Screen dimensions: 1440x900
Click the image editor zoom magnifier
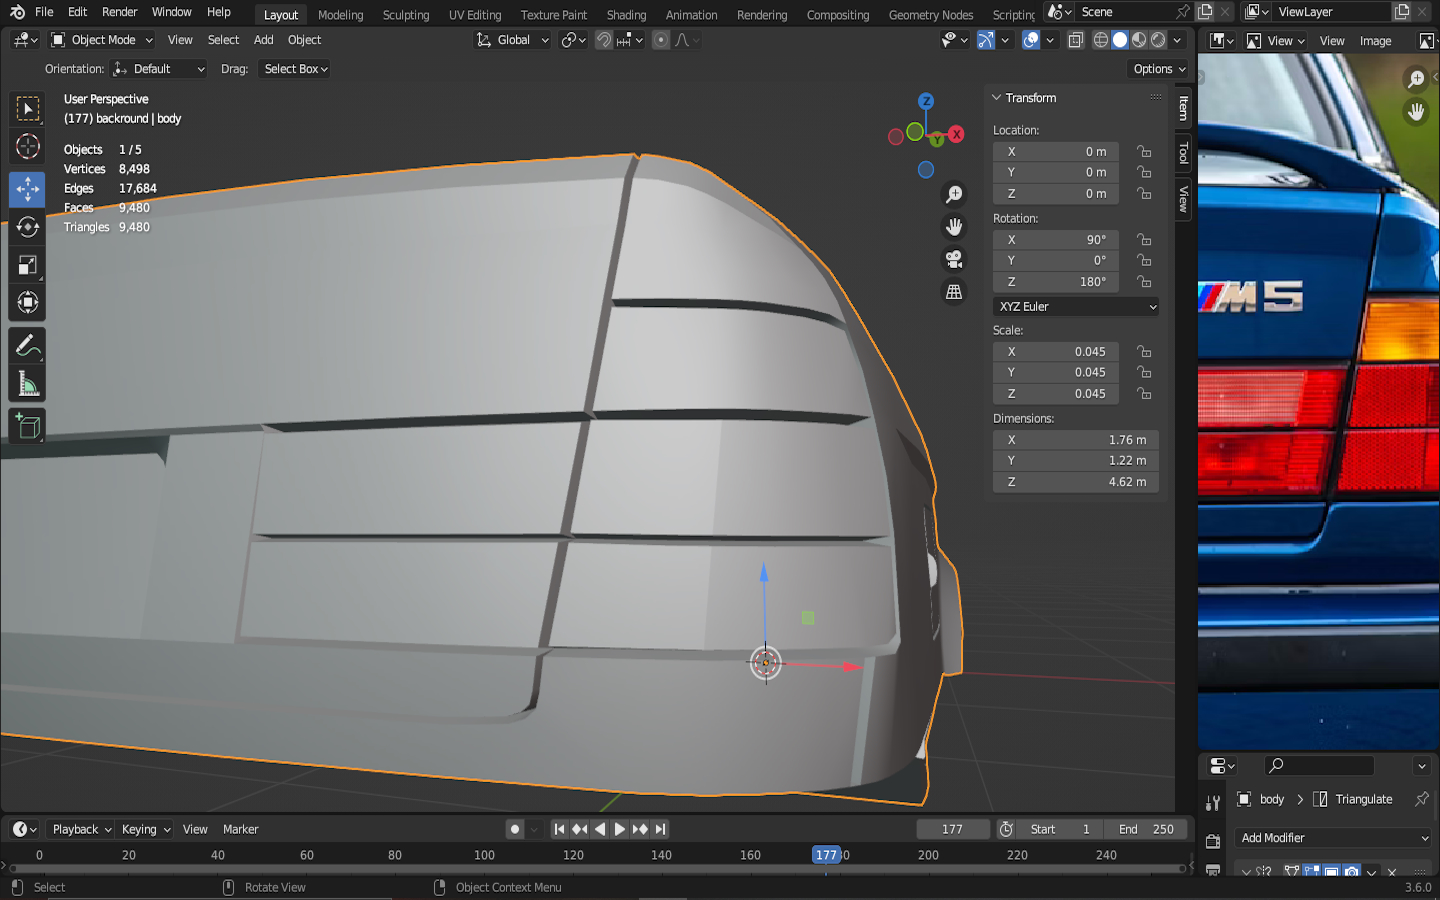1416,79
